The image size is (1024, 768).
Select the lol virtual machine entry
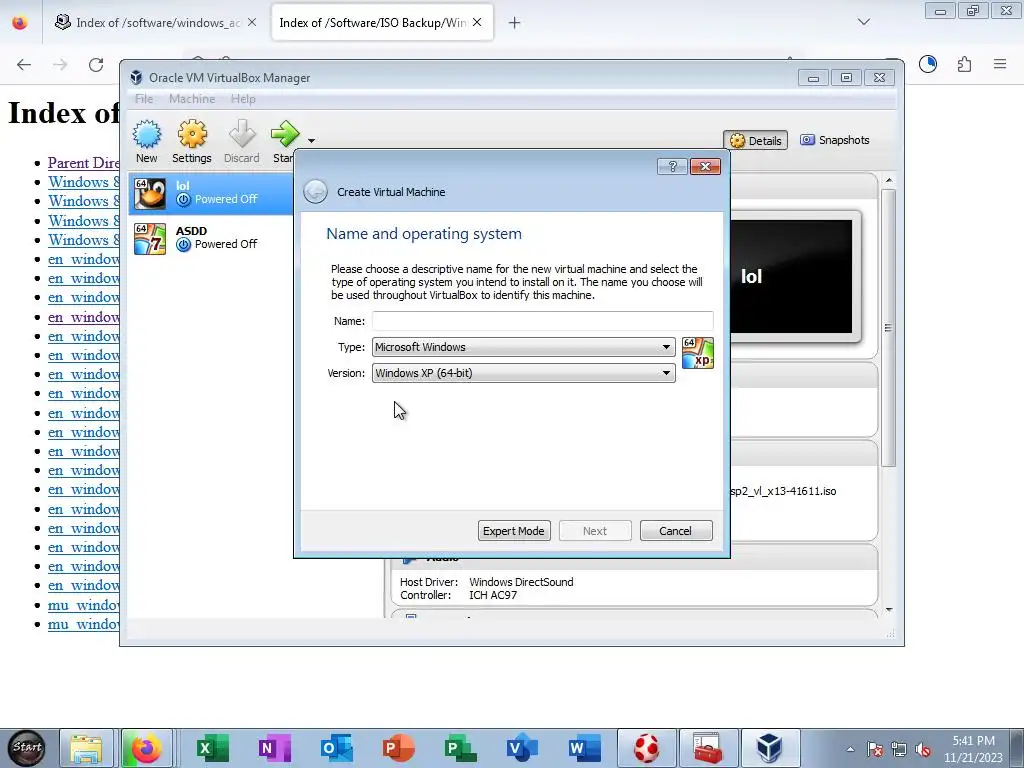[x=212, y=193]
